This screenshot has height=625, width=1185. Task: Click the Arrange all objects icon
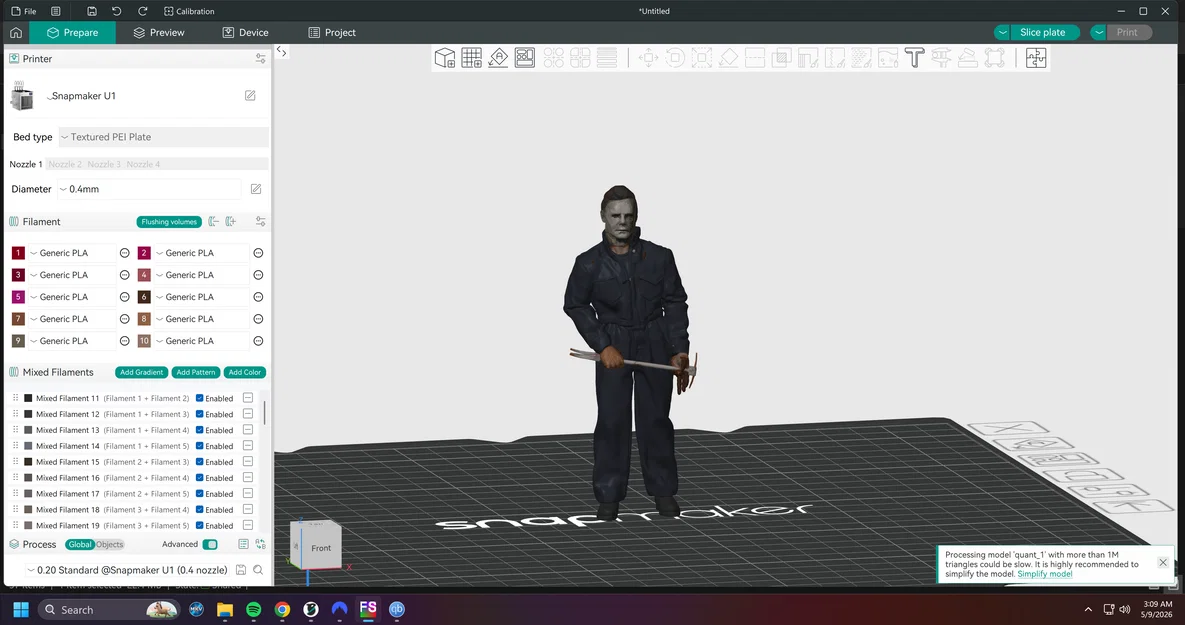click(524, 58)
